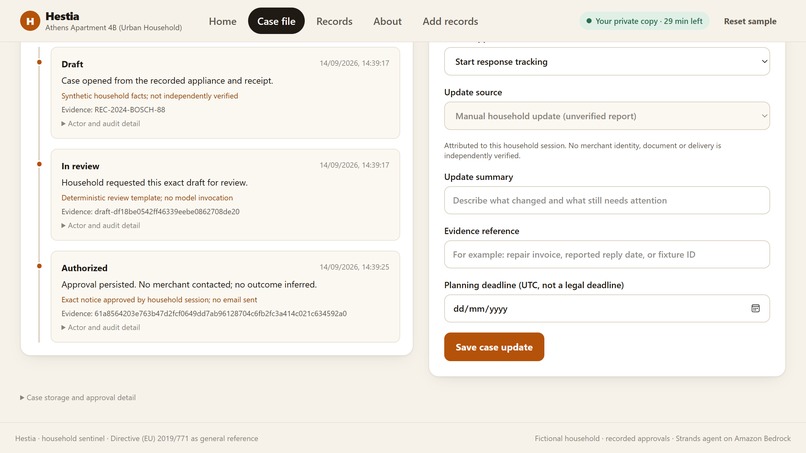This screenshot has width=806, height=453.
Task: Click the Reset sample button
Action: 750,21
